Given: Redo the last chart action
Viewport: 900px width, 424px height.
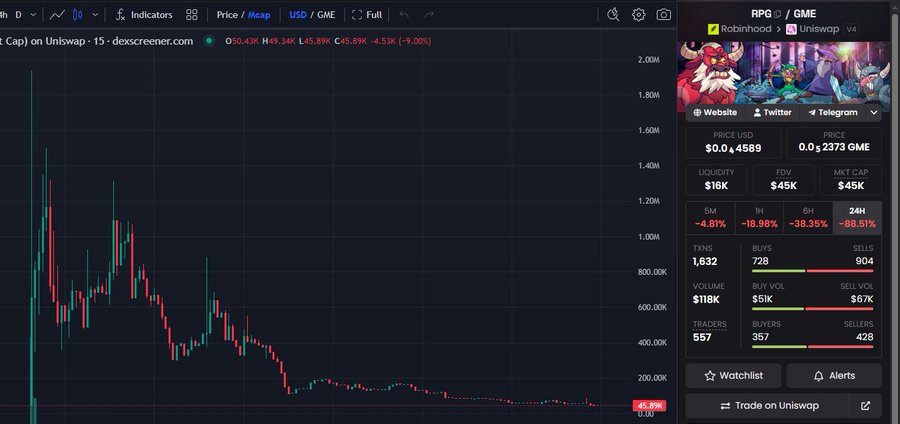Looking at the screenshot, I should pyautogui.click(x=429, y=15).
